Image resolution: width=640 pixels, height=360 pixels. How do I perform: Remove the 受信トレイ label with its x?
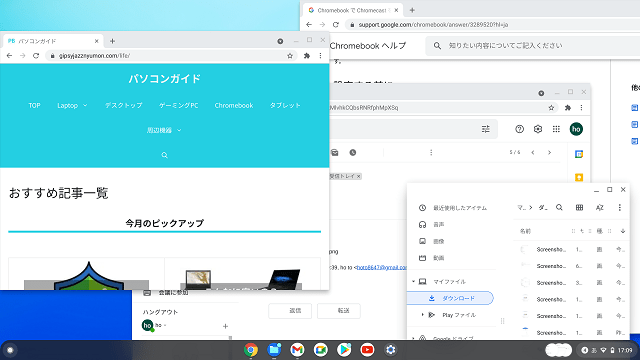(358, 176)
